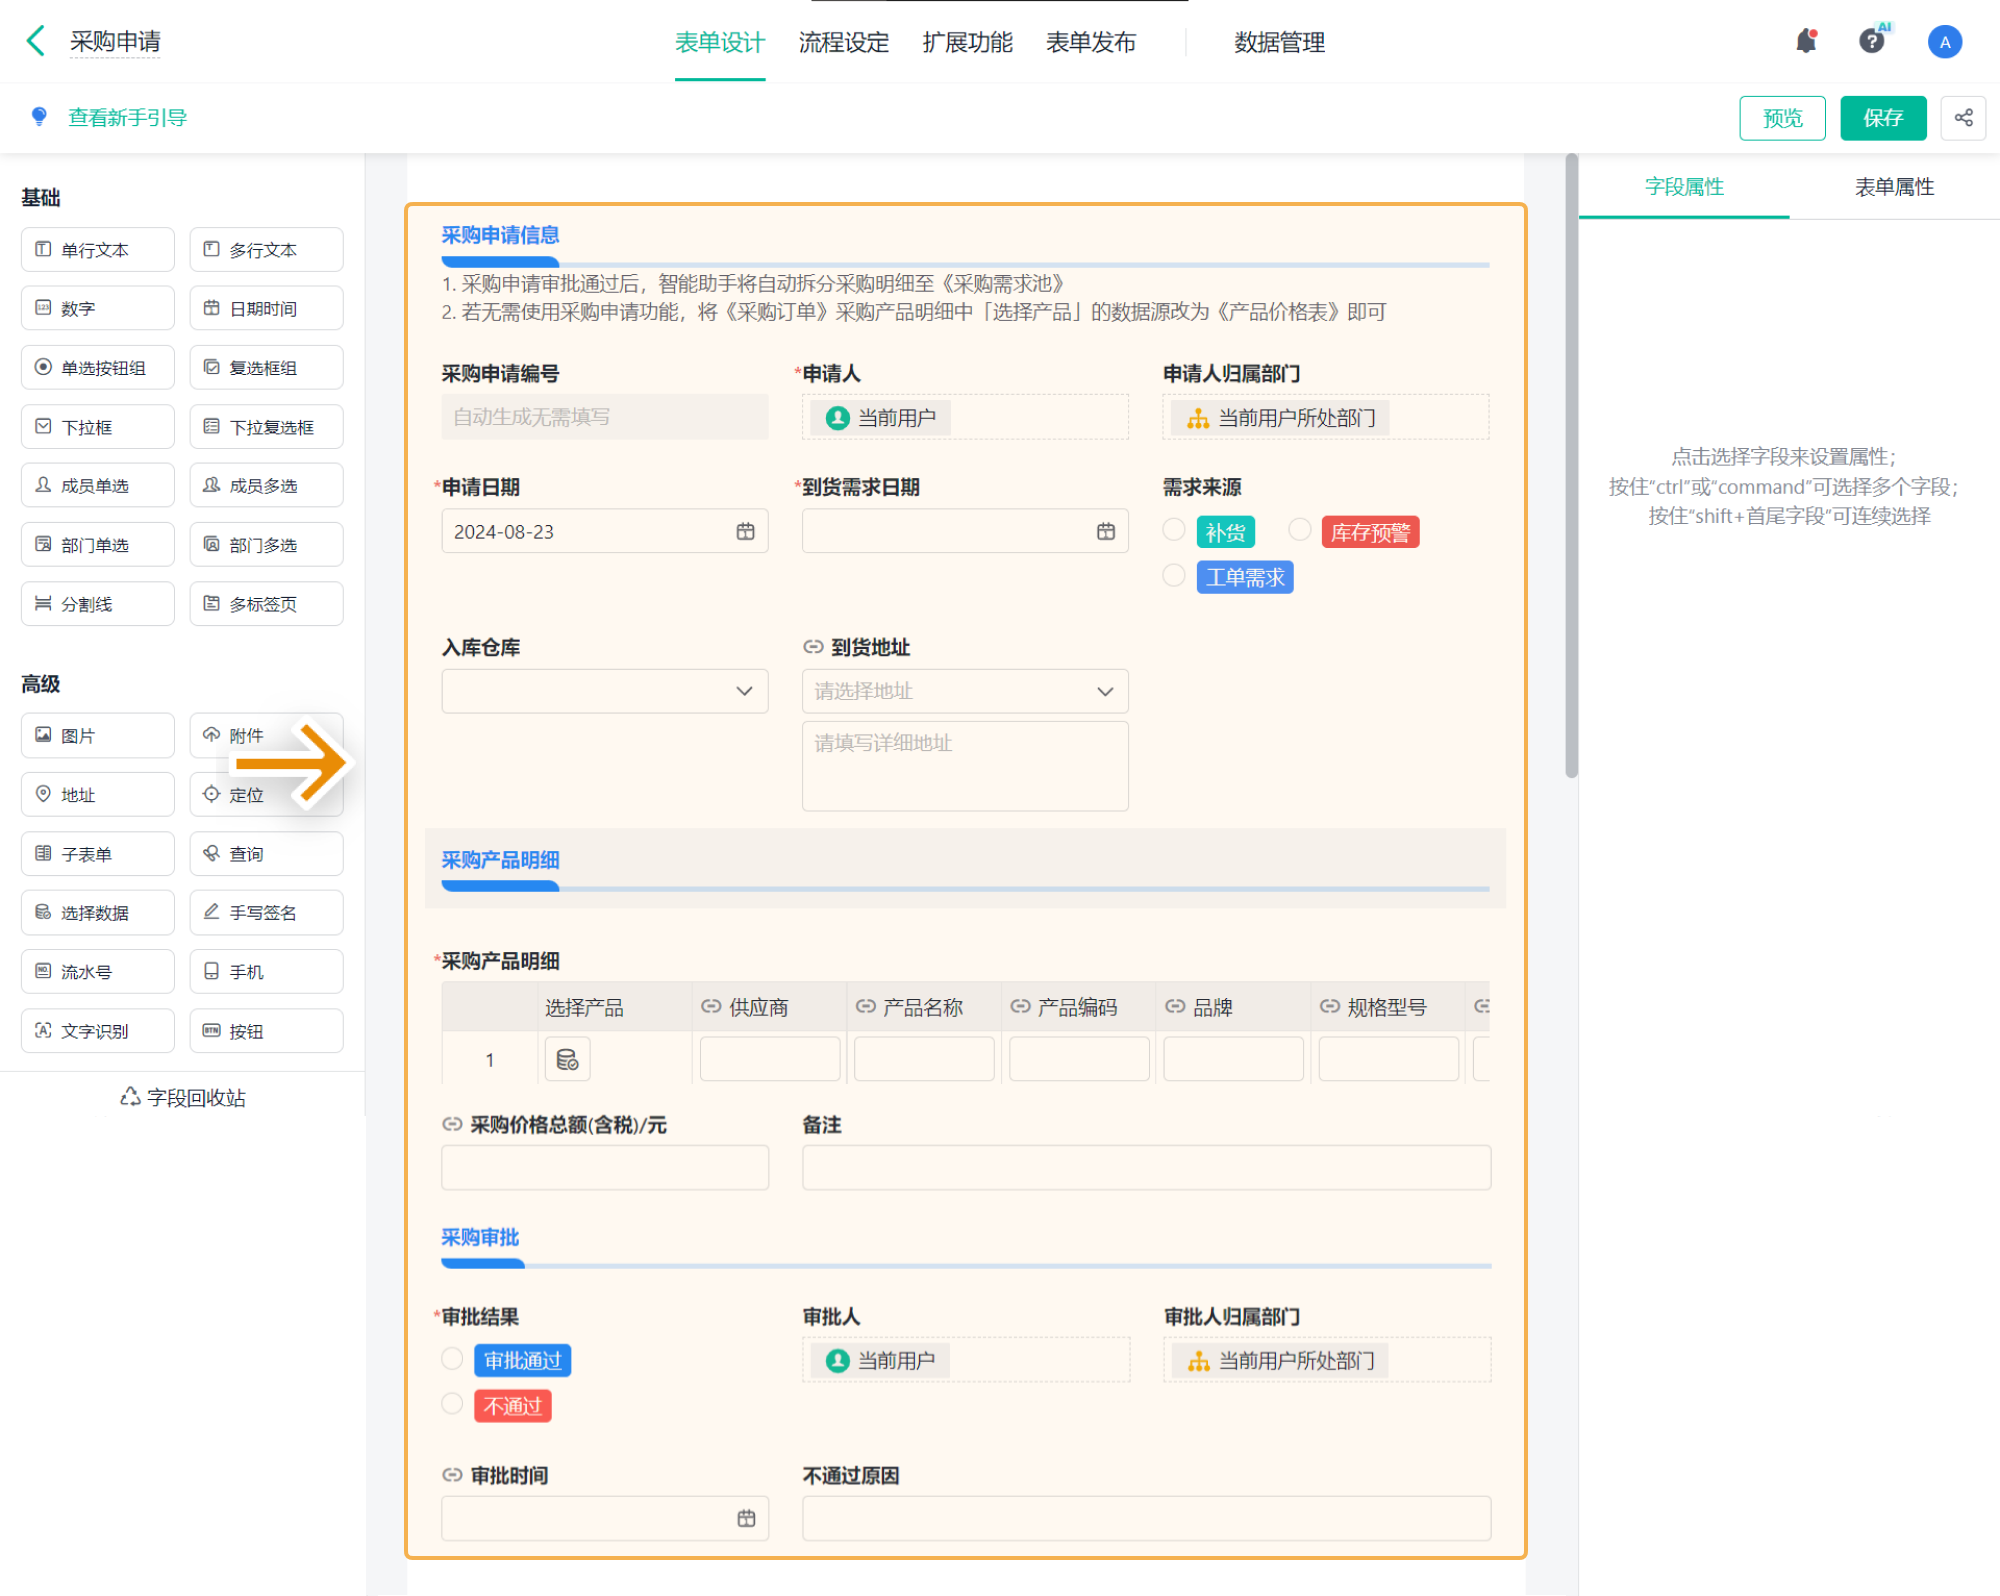Click the form canvas vertical scrollbar
The width and height of the screenshot is (2000, 1596).
[1571, 465]
